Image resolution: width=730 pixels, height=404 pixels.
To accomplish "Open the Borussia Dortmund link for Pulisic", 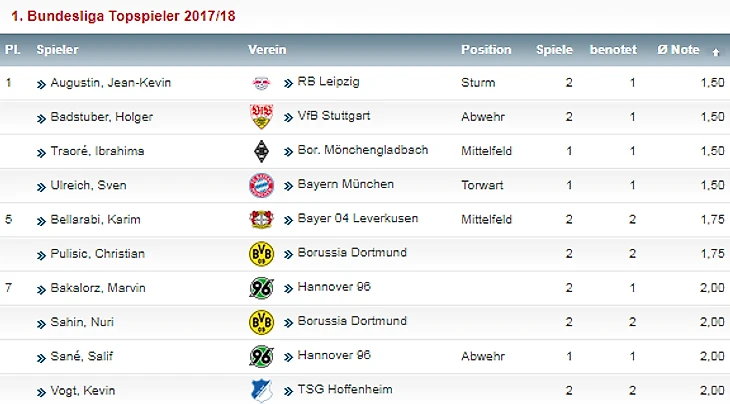I will [x=352, y=252].
